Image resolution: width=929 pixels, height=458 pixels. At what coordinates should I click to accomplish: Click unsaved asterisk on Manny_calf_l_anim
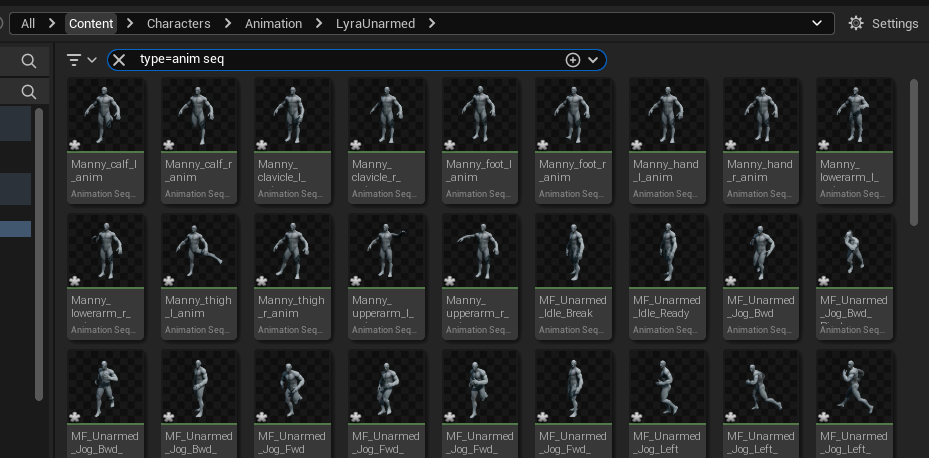click(75, 145)
